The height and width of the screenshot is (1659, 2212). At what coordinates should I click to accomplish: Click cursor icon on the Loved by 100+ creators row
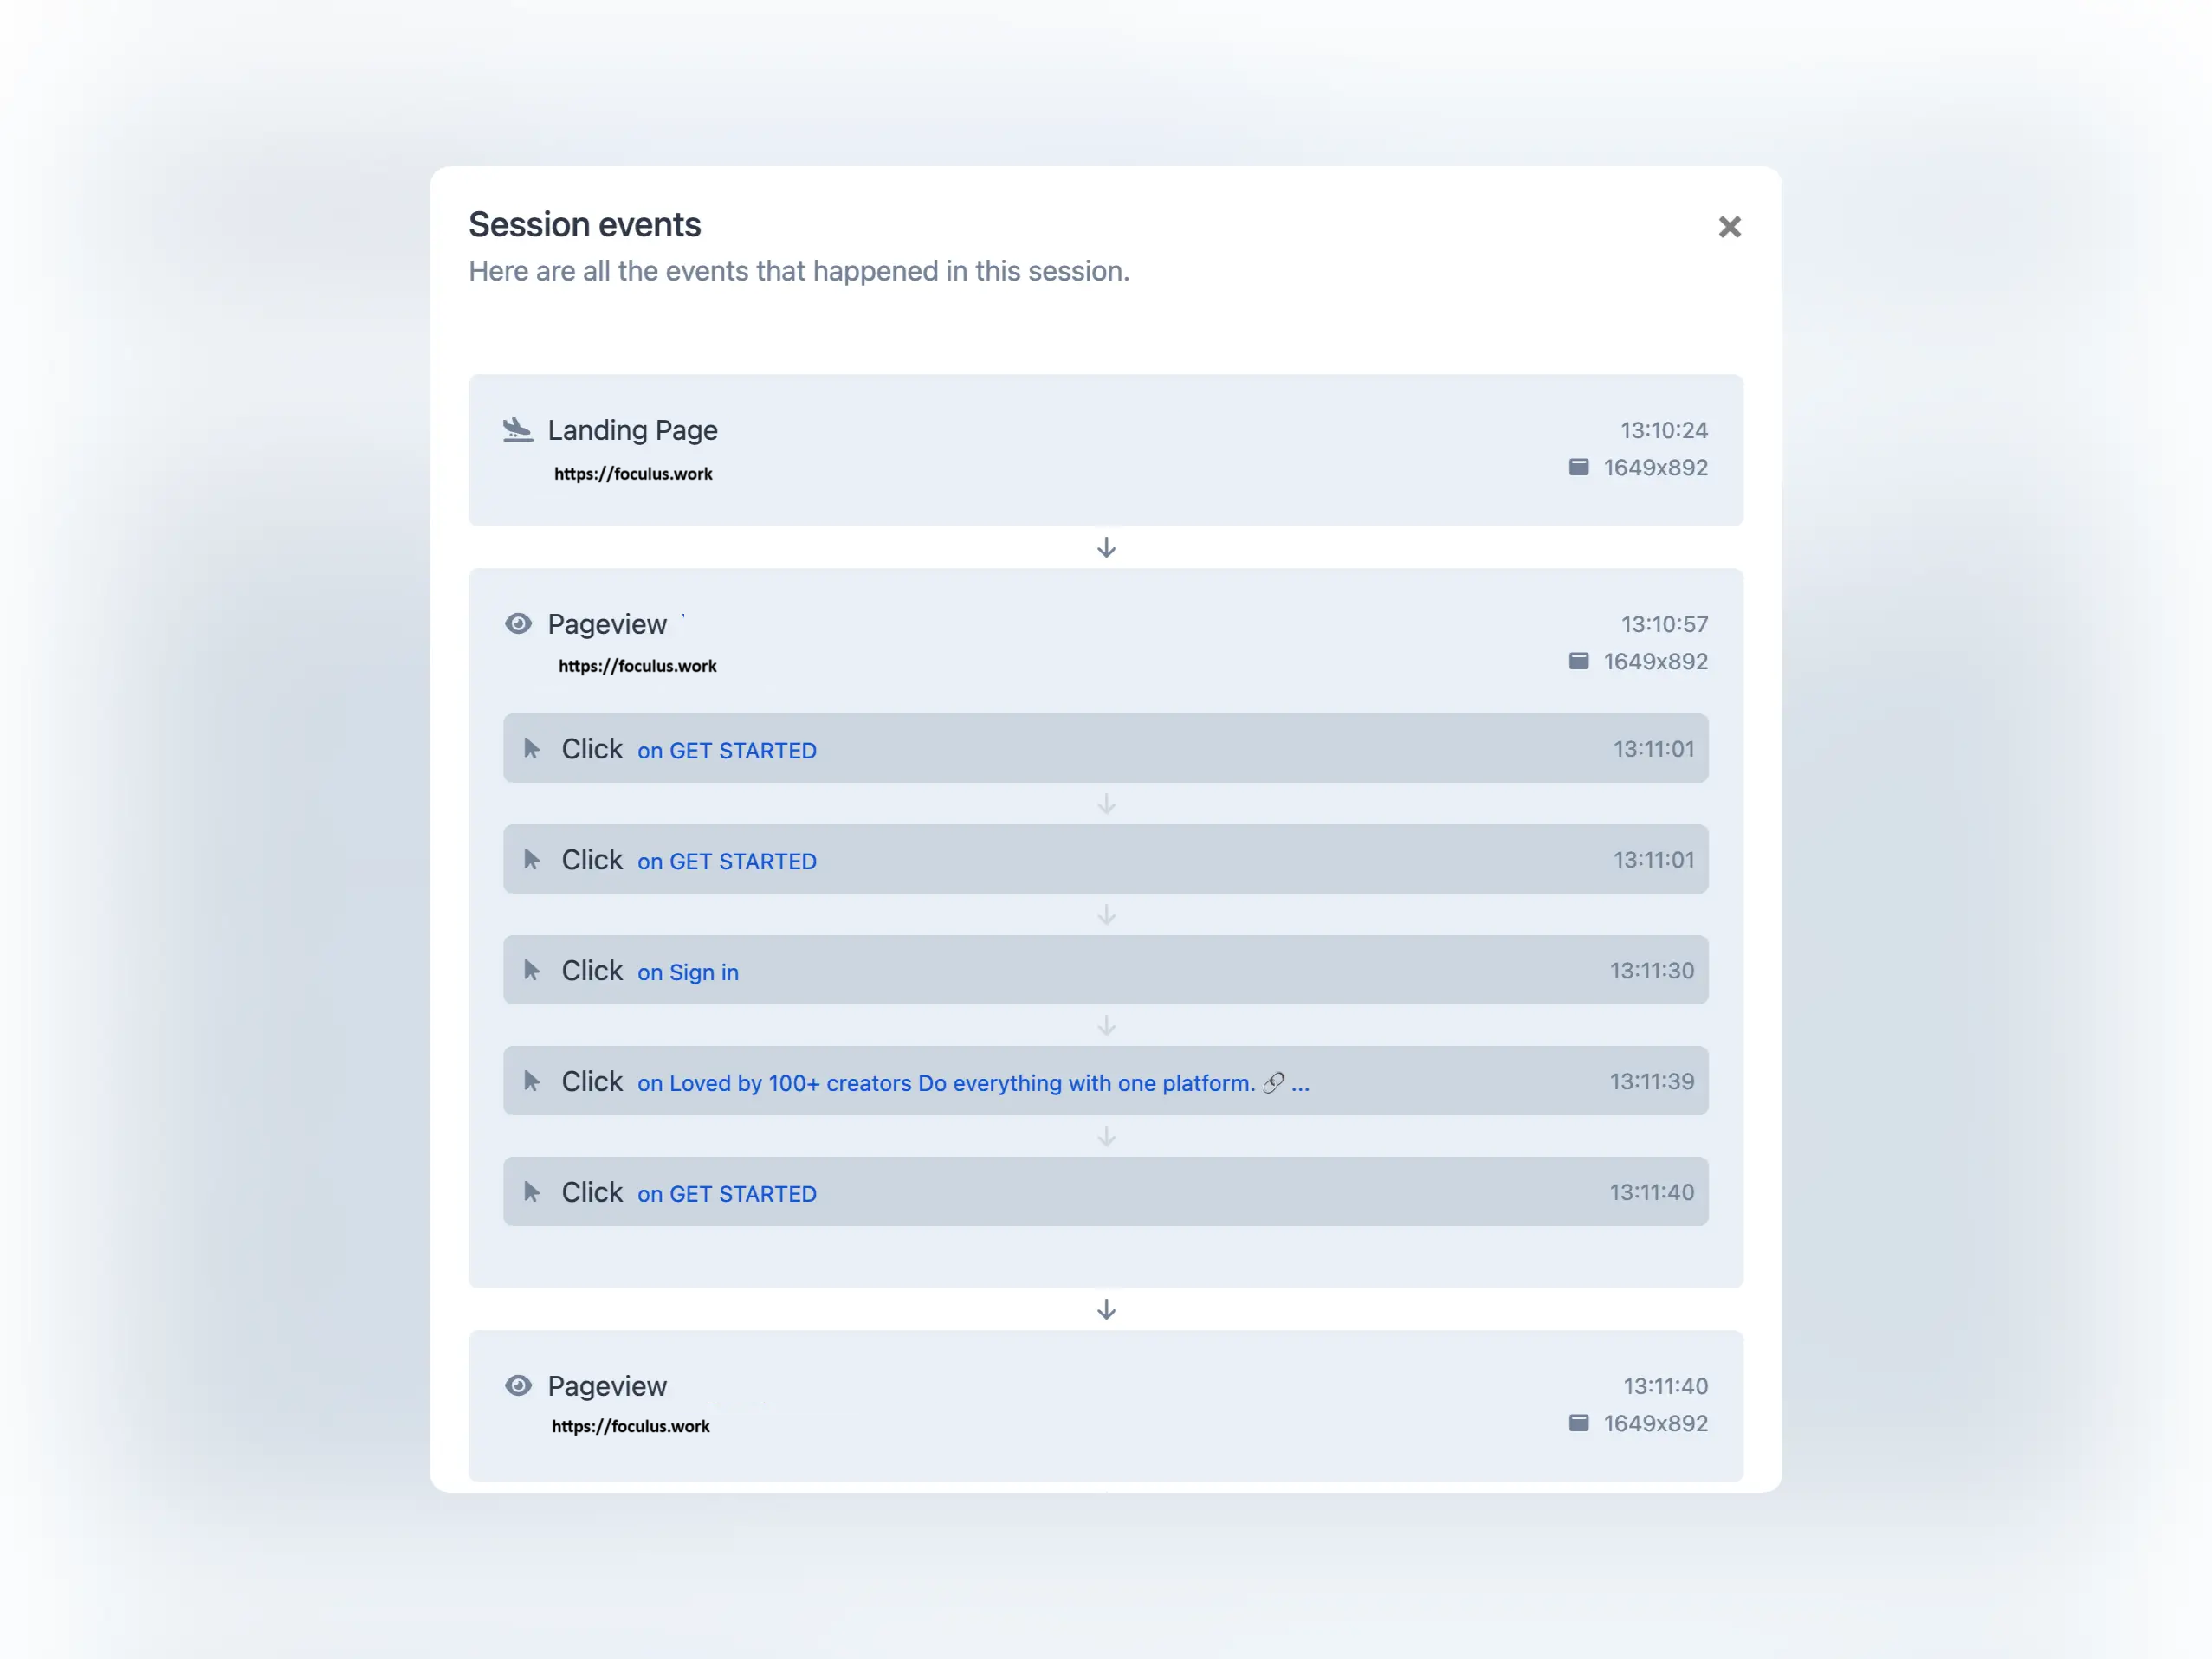click(x=532, y=1081)
